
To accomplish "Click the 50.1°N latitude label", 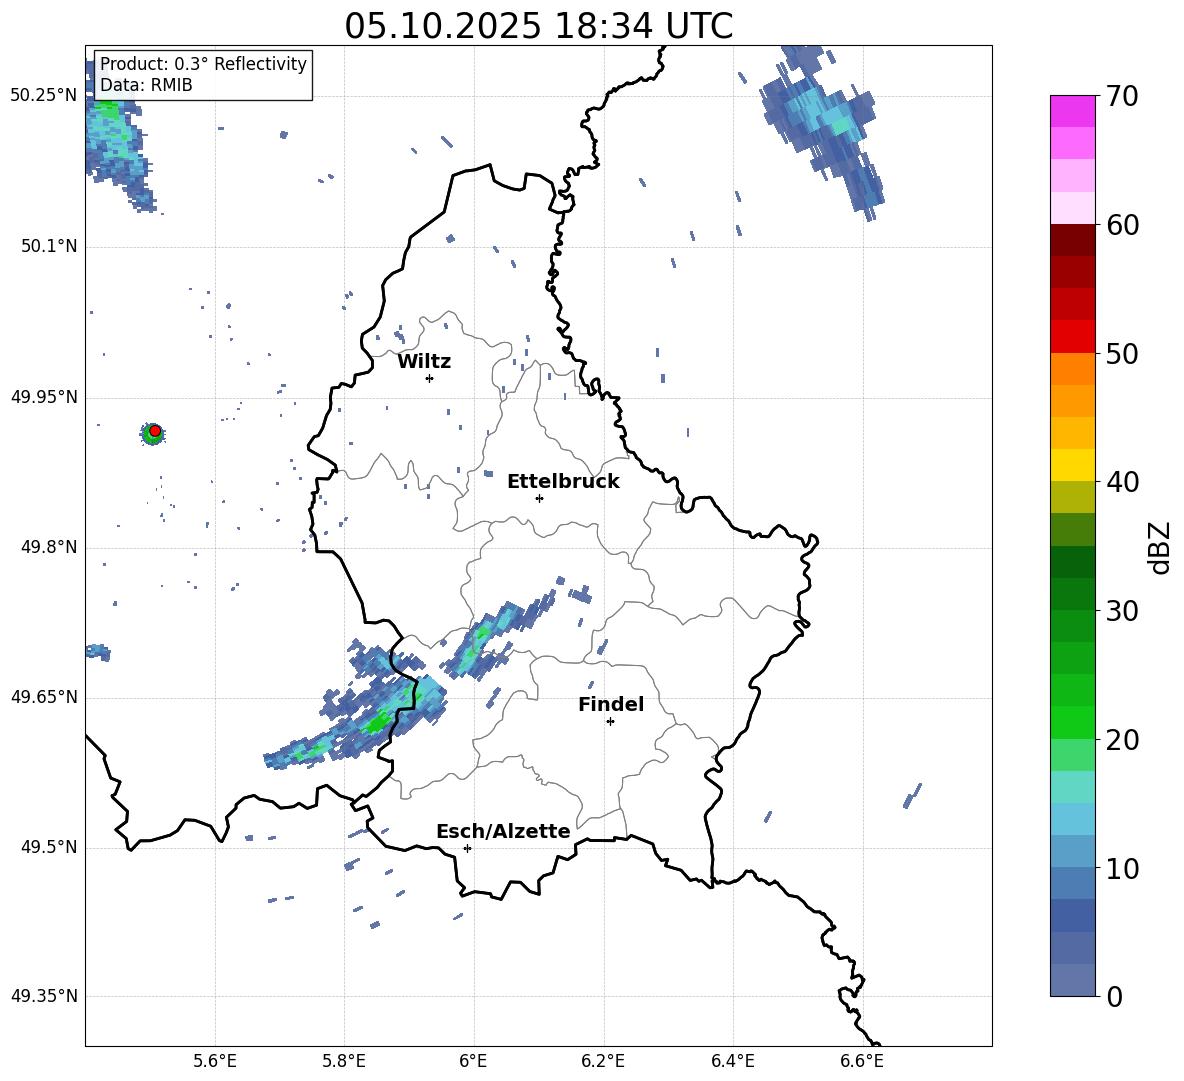I will pyautogui.click(x=48, y=246).
